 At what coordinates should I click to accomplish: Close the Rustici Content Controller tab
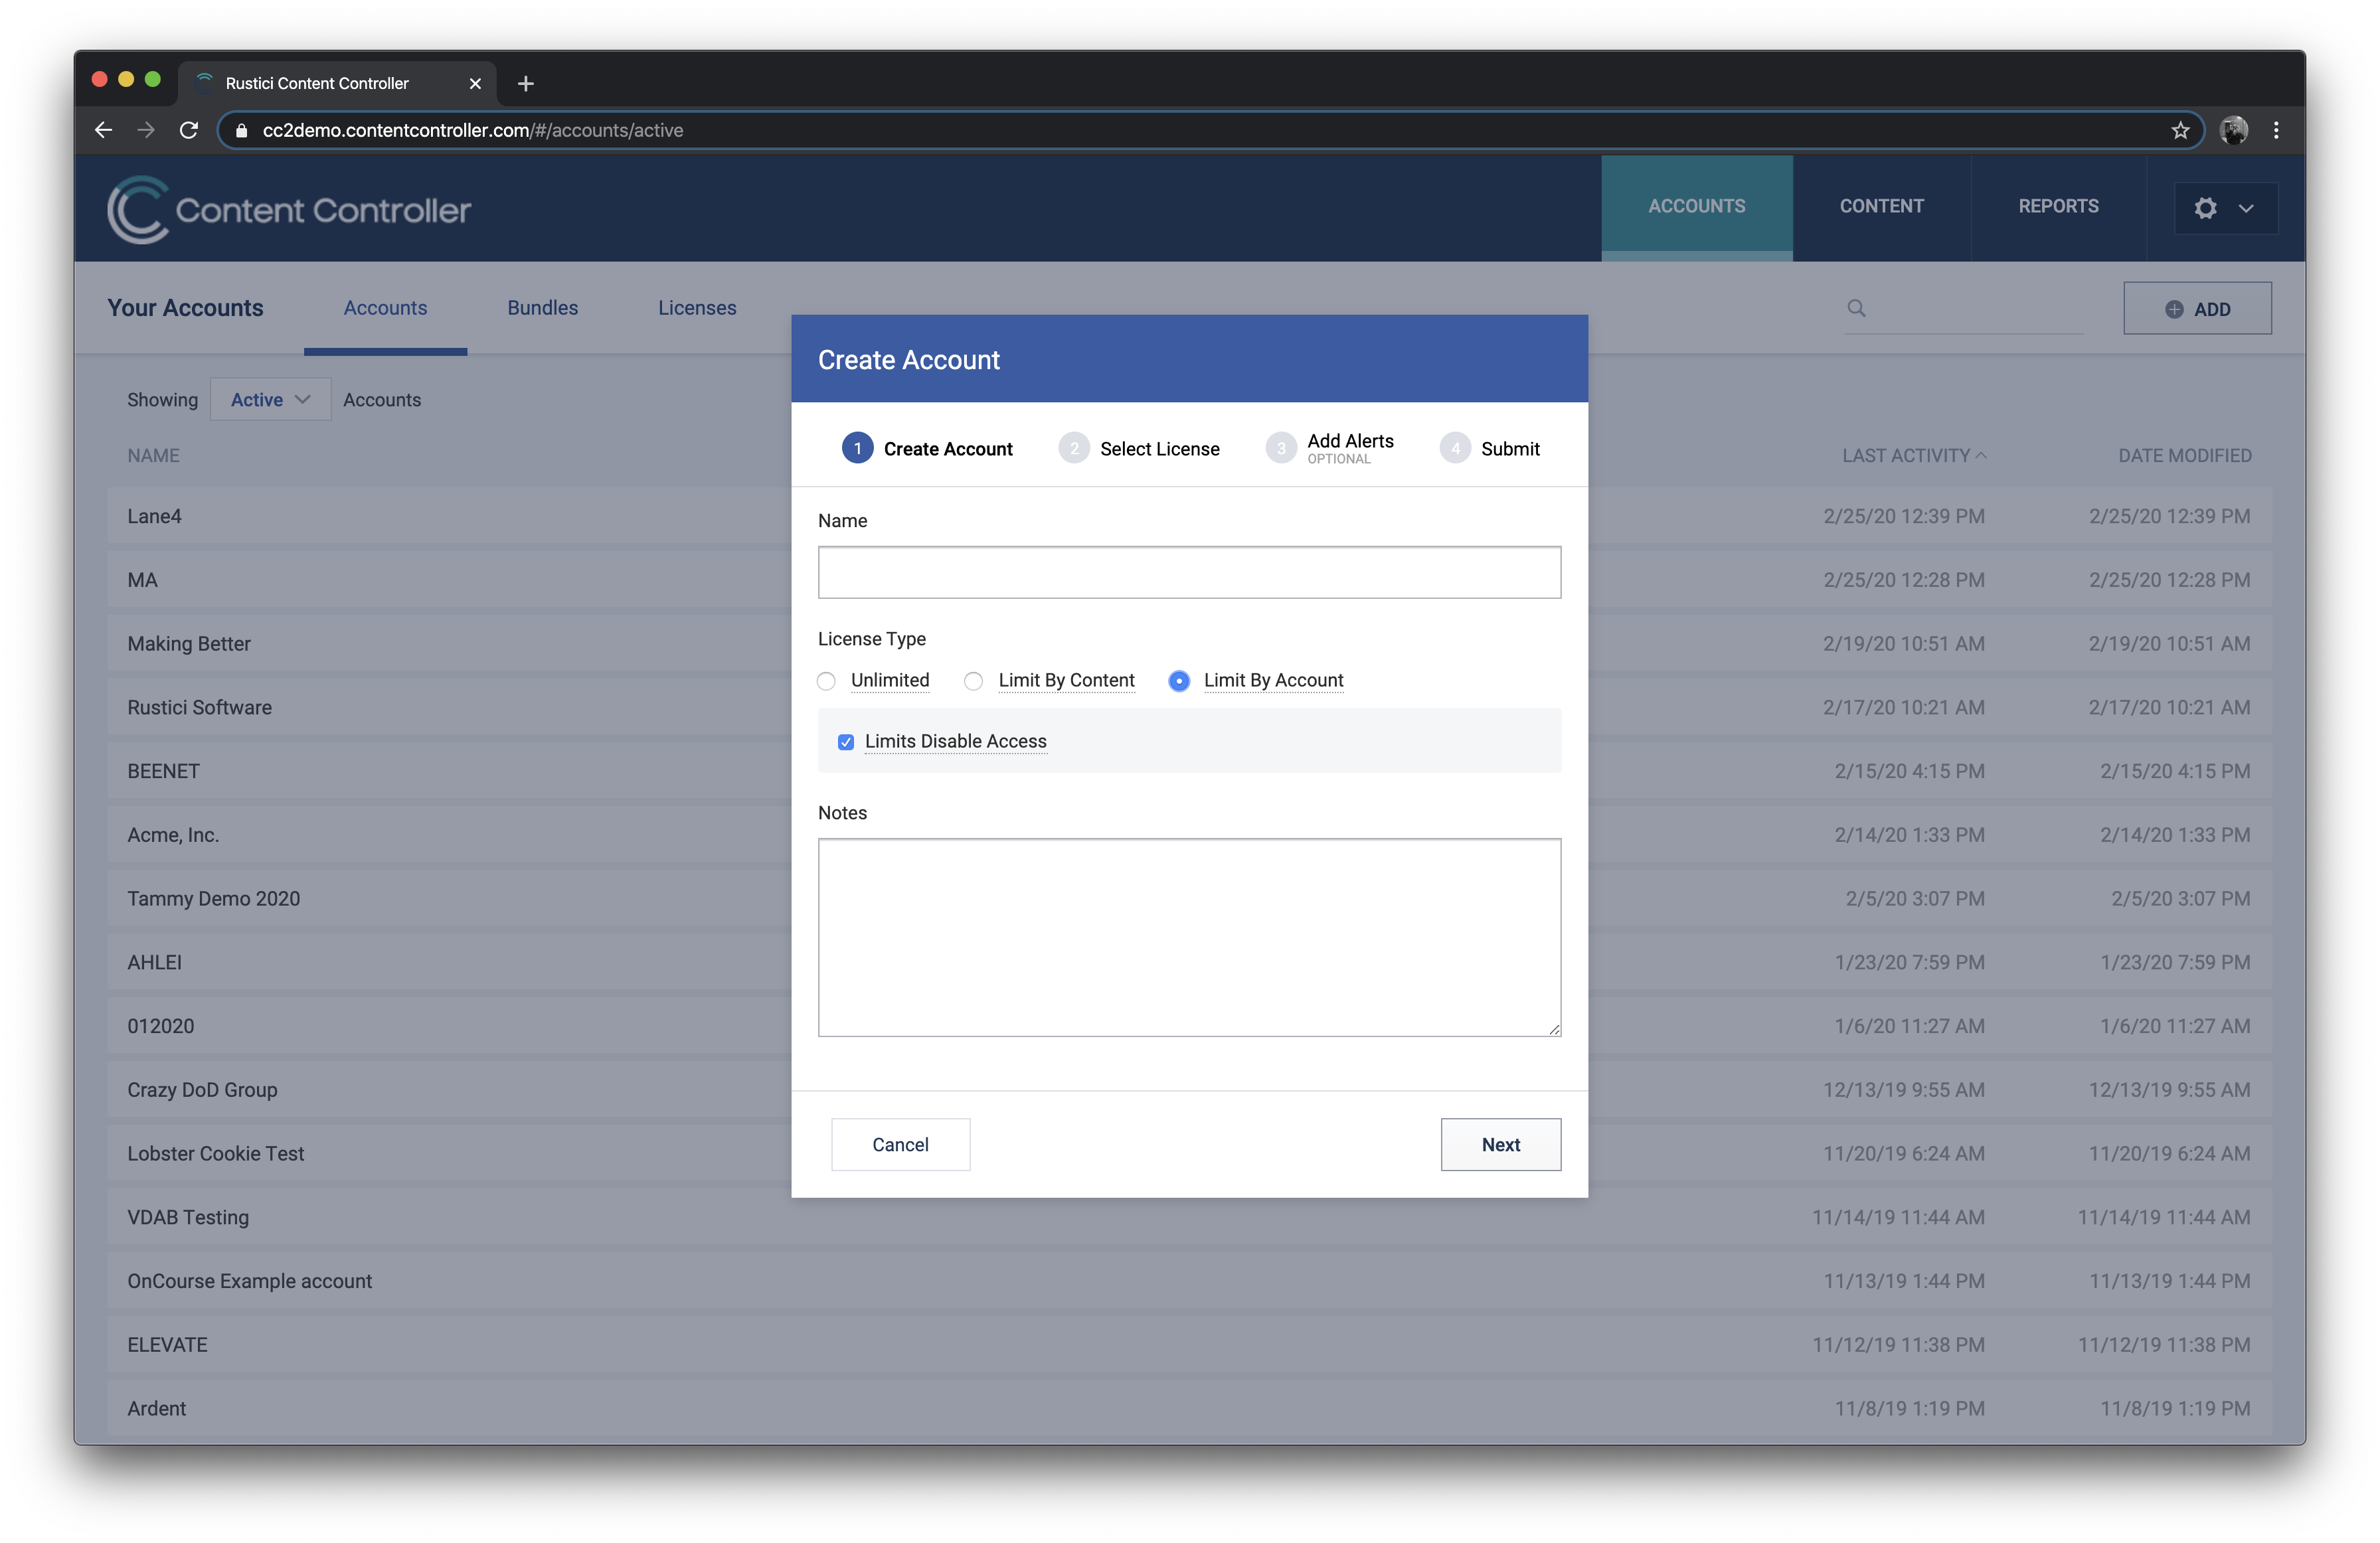coord(475,83)
